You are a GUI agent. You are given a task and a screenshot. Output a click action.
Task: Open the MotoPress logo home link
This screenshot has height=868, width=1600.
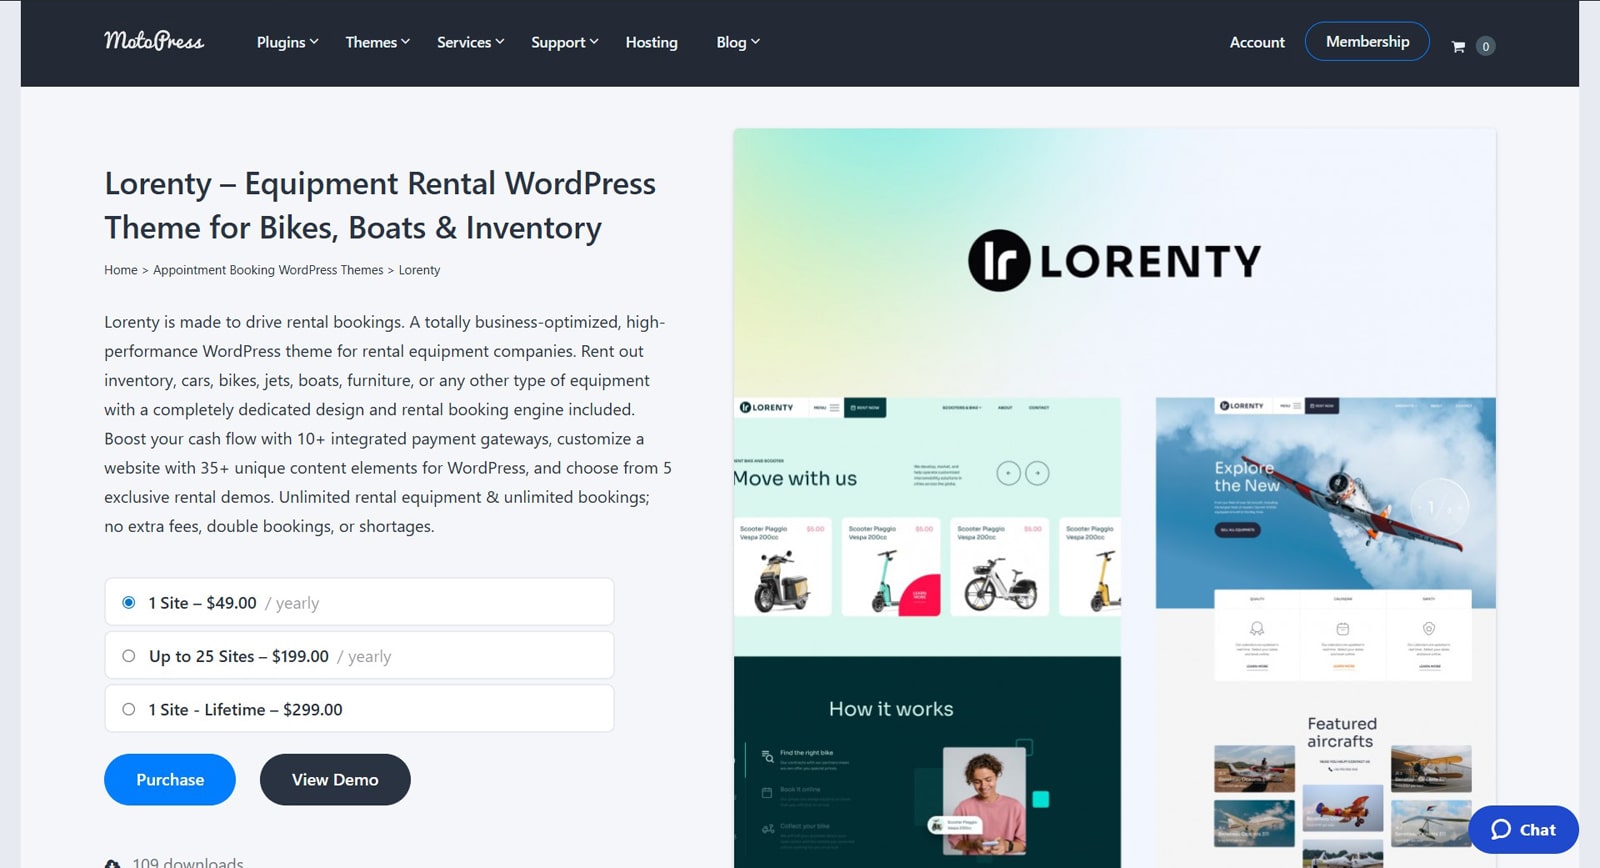pos(154,41)
